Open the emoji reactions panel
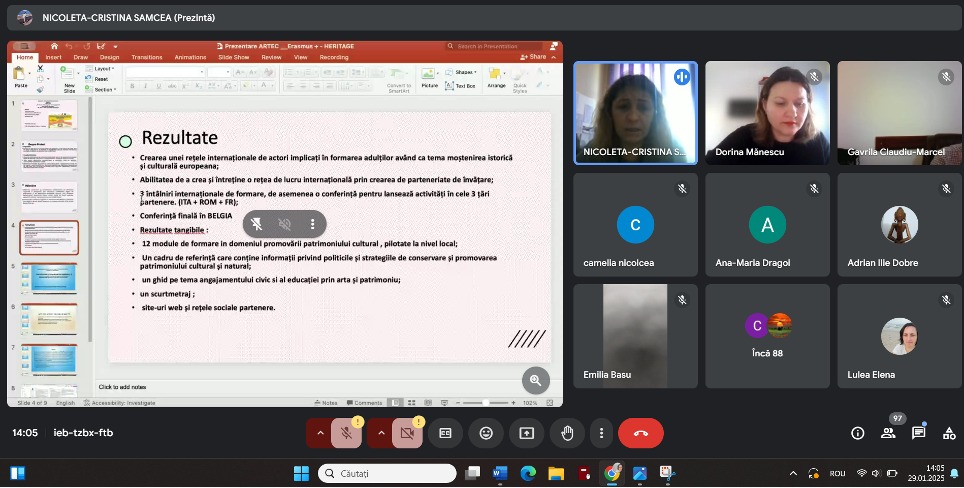The image size is (964, 488). tap(486, 433)
